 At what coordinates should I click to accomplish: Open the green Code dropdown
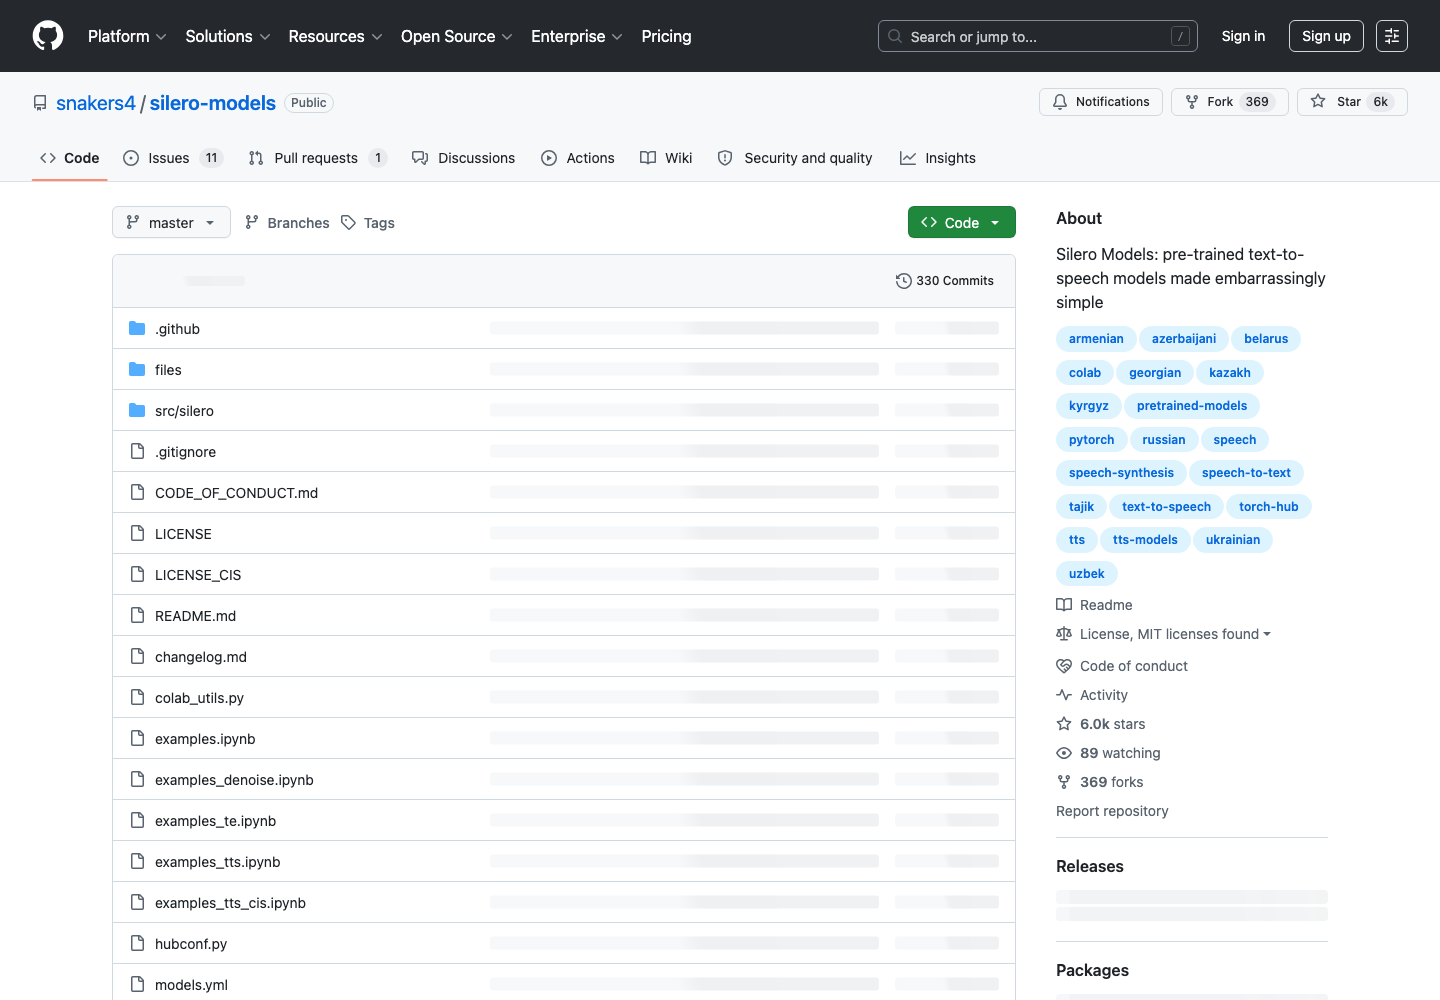[962, 222]
